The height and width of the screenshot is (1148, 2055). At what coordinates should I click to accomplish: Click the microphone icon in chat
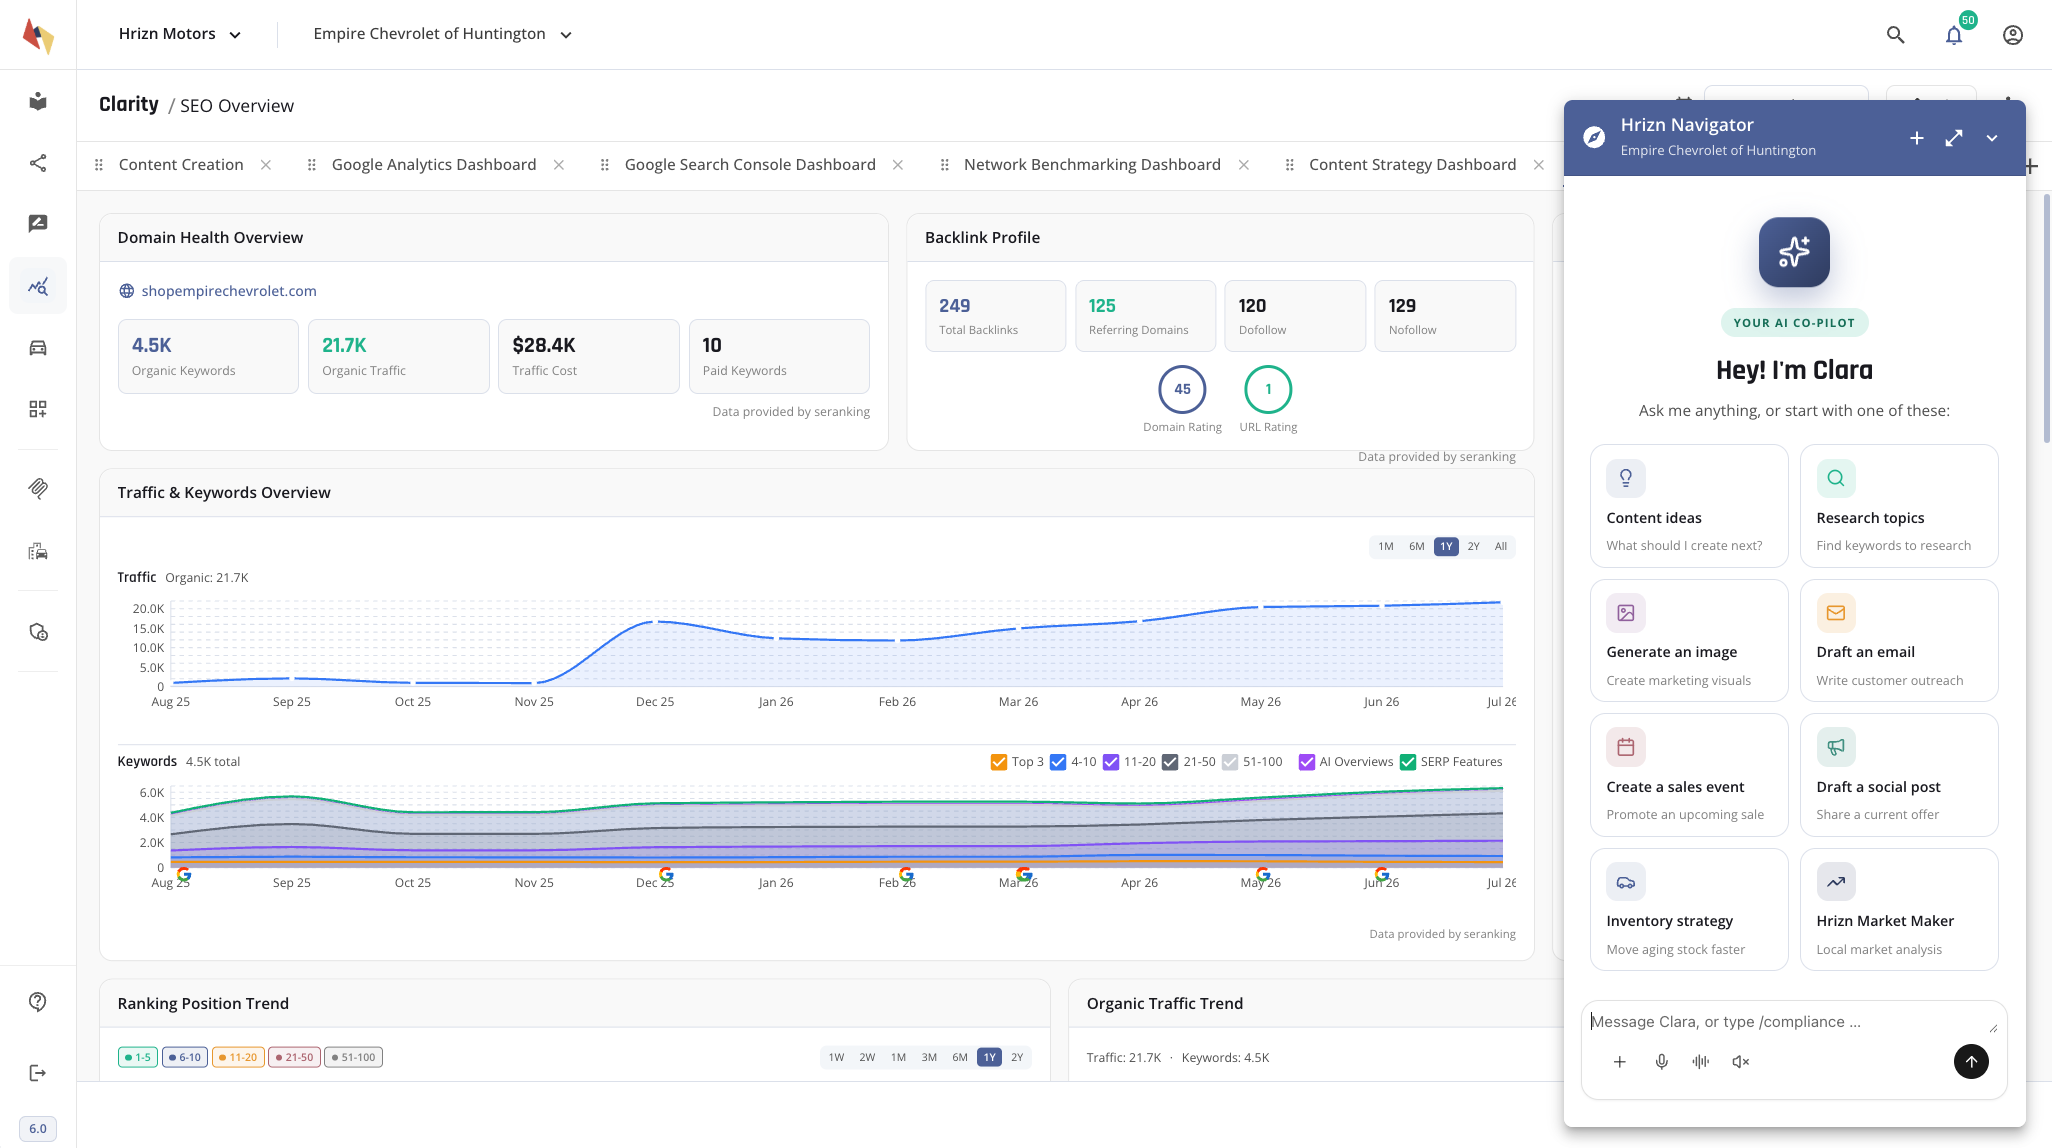pos(1661,1062)
